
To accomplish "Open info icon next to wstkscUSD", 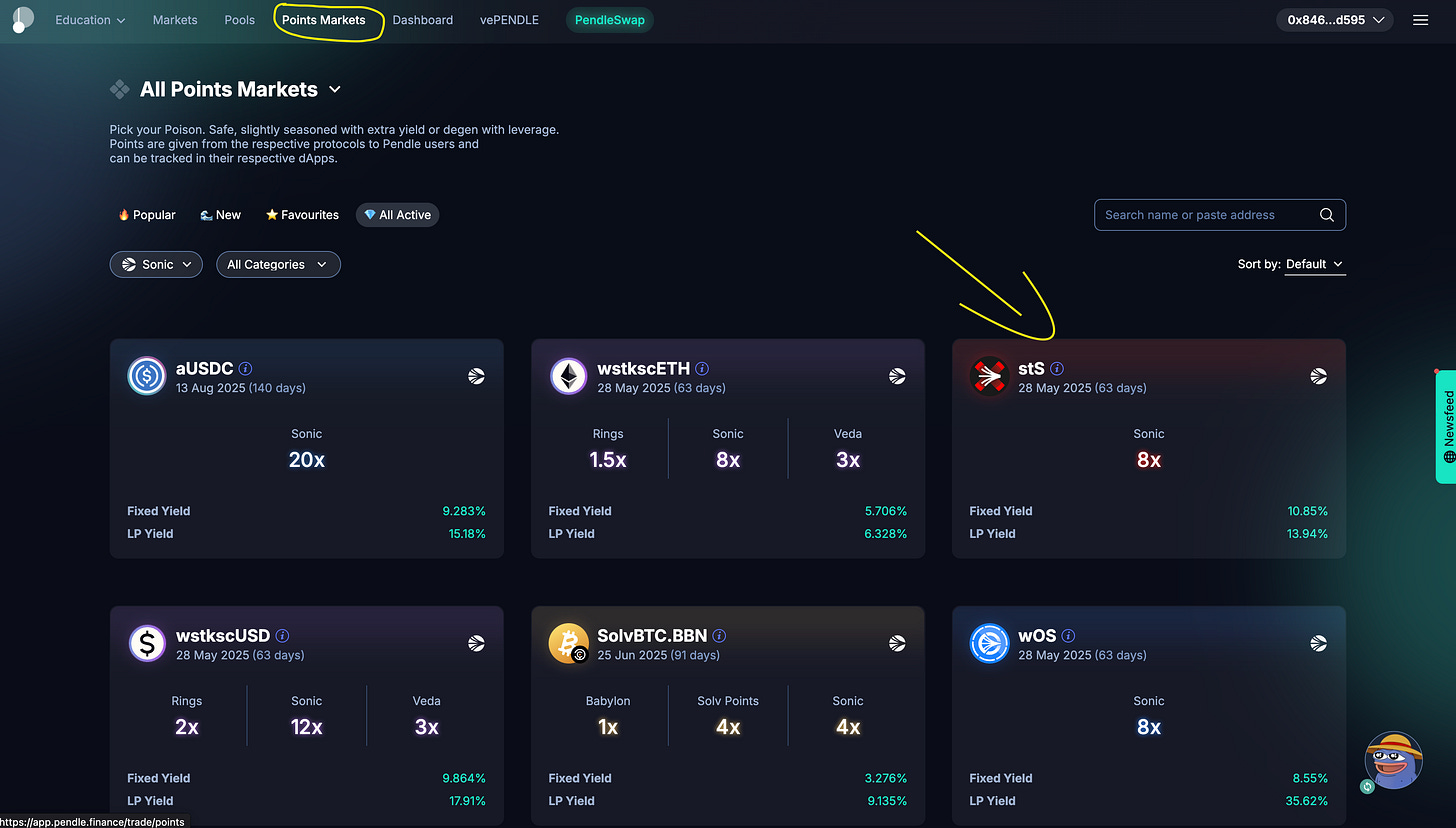I will tap(282, 636).
